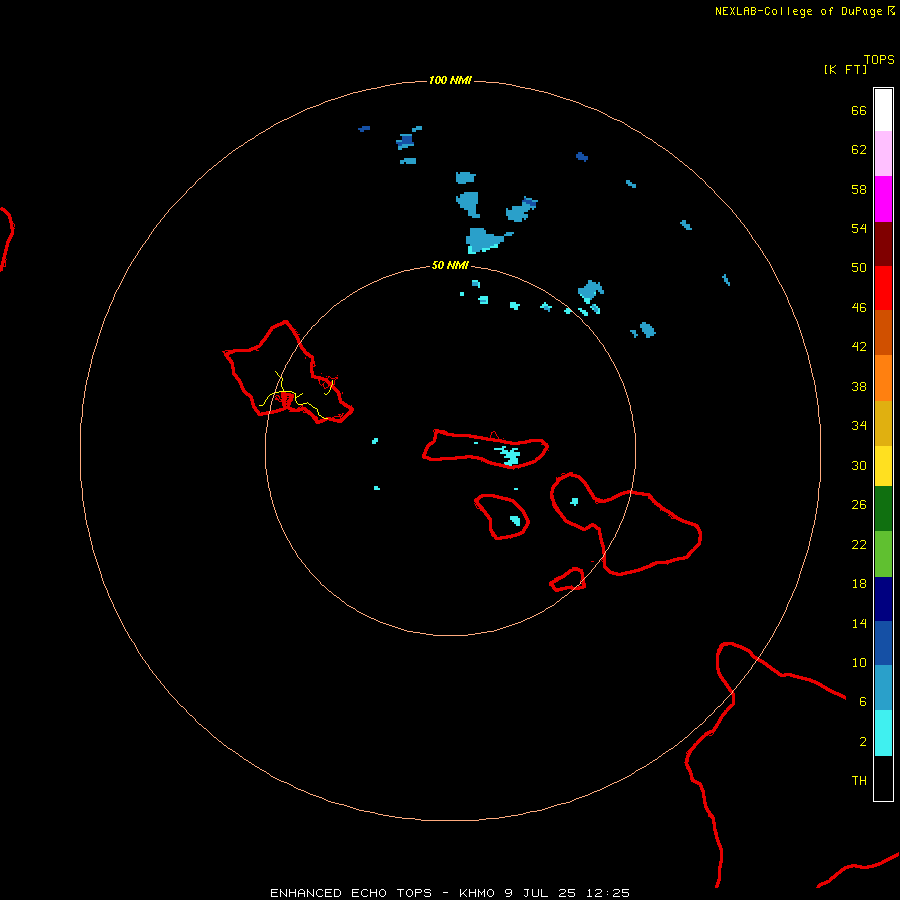Pick the gold legend band
This screenshot has height=900, width=900.
(x=883, y=424)
